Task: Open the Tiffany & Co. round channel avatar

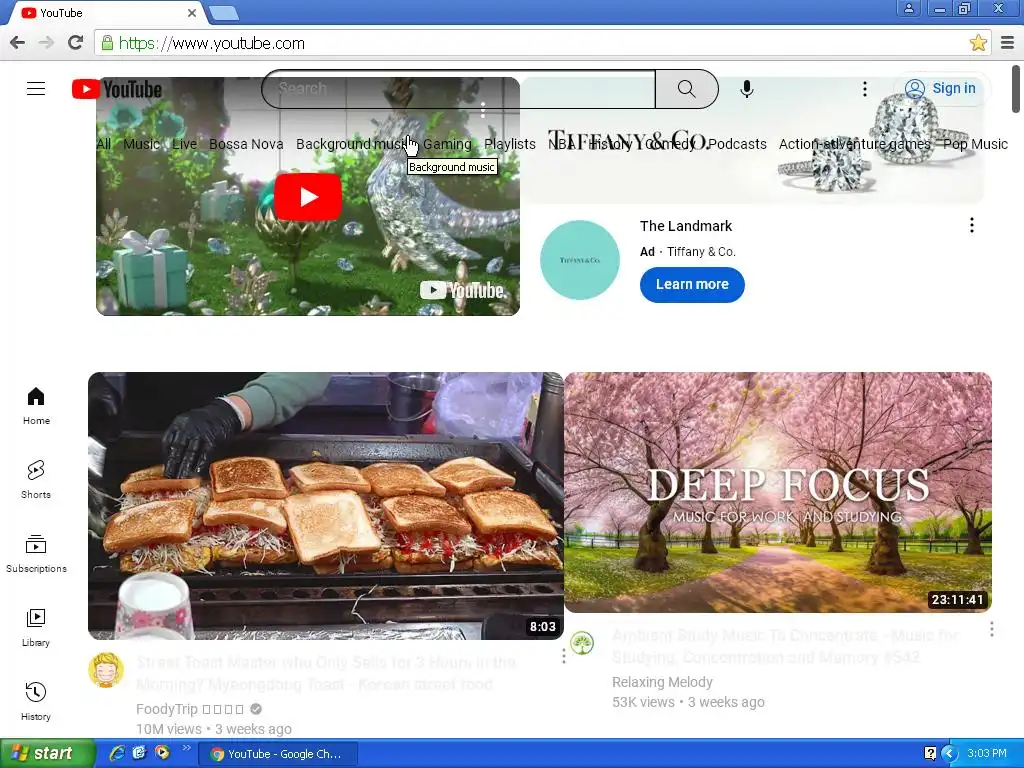Action: 580,260
